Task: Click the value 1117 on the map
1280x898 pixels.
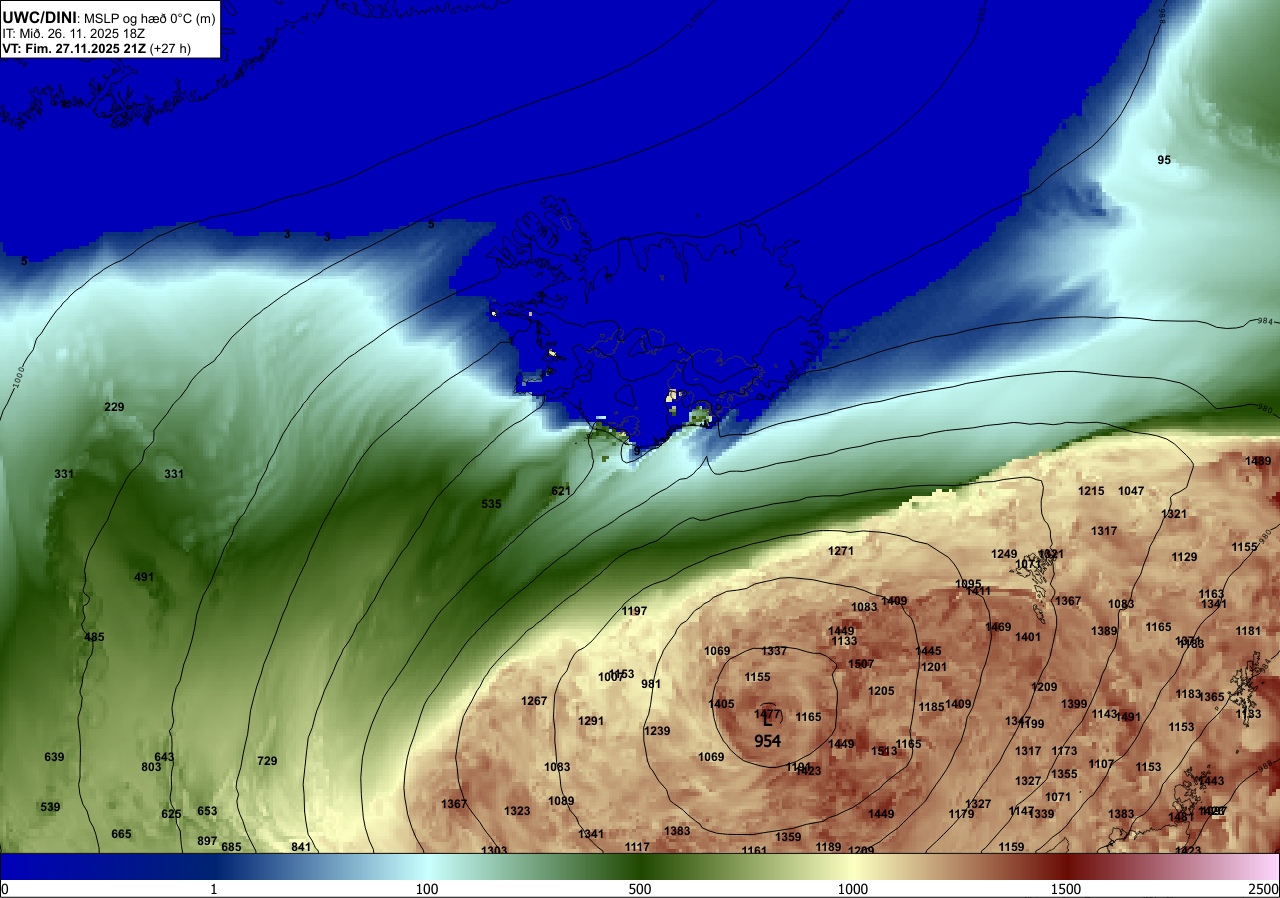Action: [637, 847]
